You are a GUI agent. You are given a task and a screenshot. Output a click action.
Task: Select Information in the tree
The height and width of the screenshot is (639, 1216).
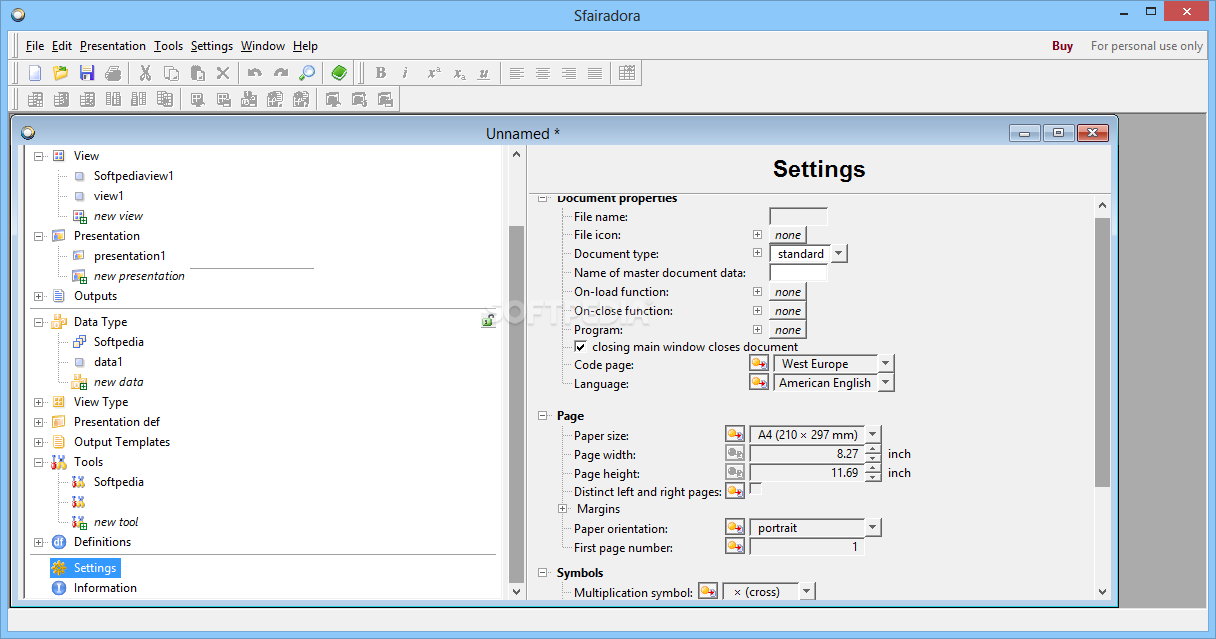pos(105,588)
